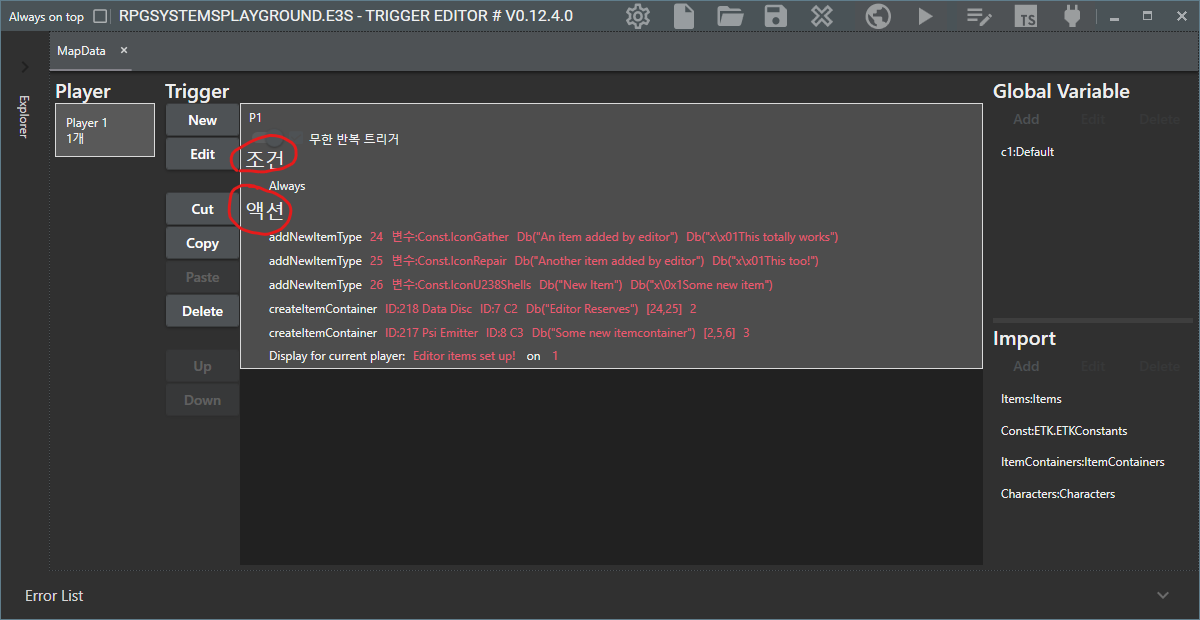Select createItemContainer ID:217 Psi Emitter line

[x=509, y=333]
